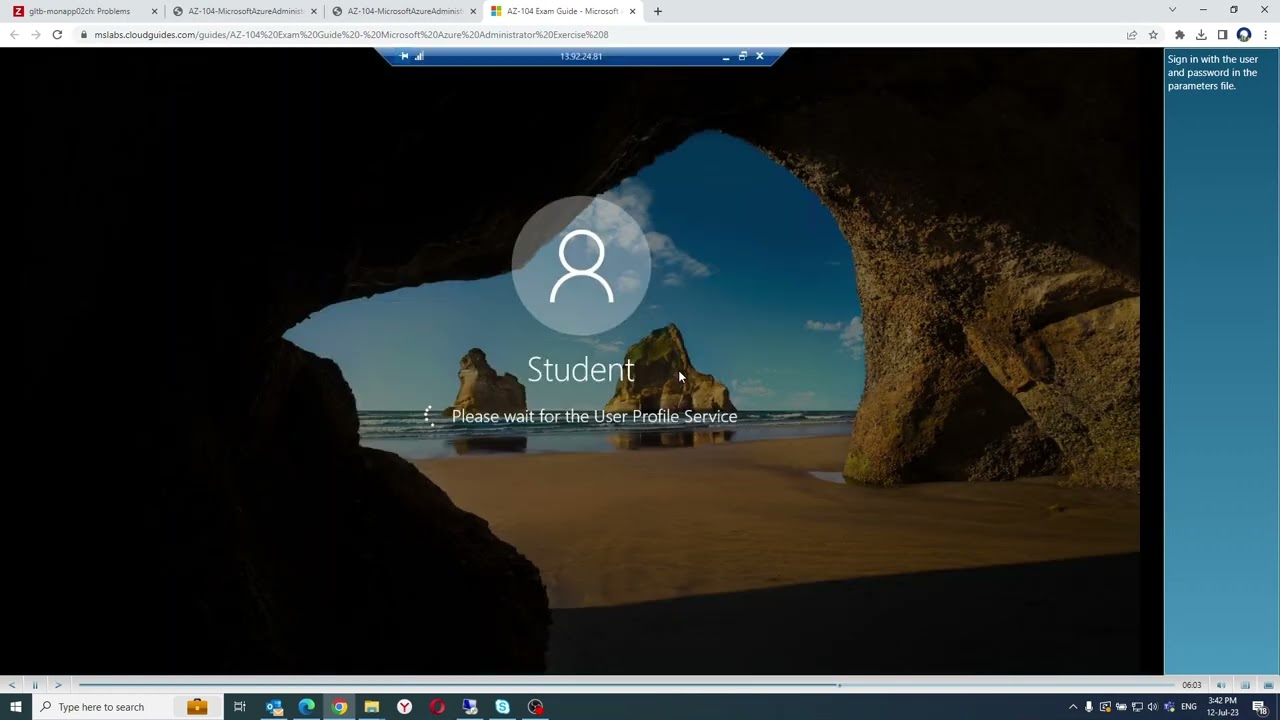The image size is (1280, 720).
Task: Click 'Please wait for the User Profile Service'
Action: [x=594, y=416]
